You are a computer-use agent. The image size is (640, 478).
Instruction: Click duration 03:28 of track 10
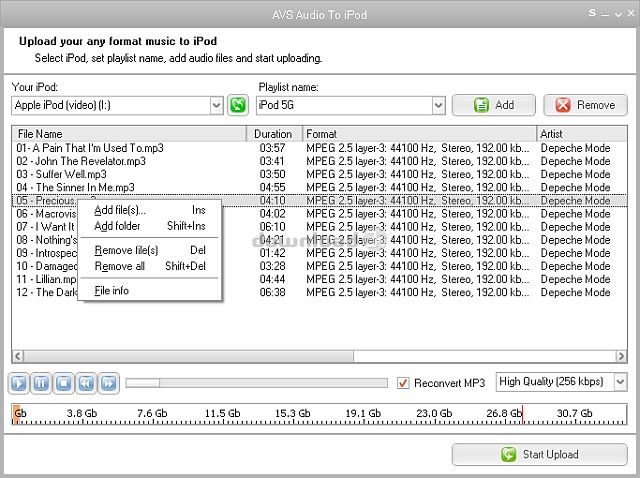(272, 266)
